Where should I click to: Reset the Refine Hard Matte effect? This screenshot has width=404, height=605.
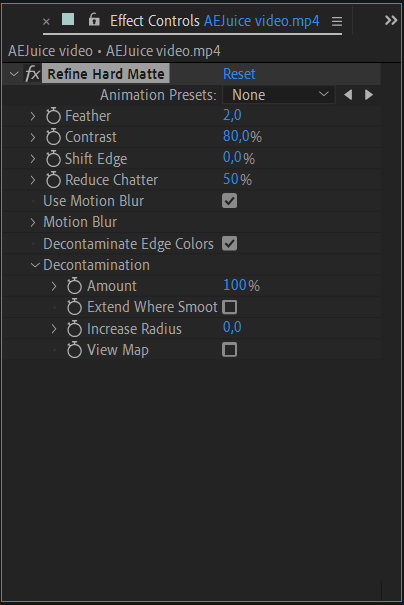[x=239, y=74]
